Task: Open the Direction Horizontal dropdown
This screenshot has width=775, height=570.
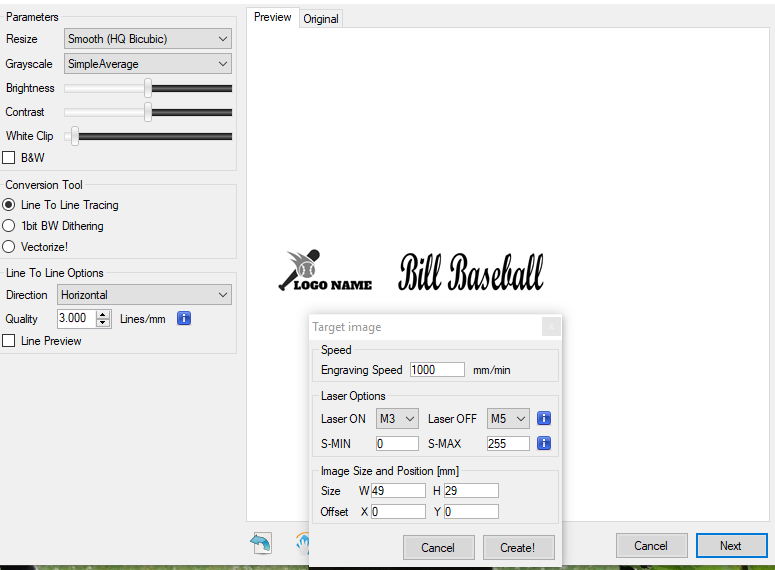Action: pyautogui.click(x=144, y=295)
